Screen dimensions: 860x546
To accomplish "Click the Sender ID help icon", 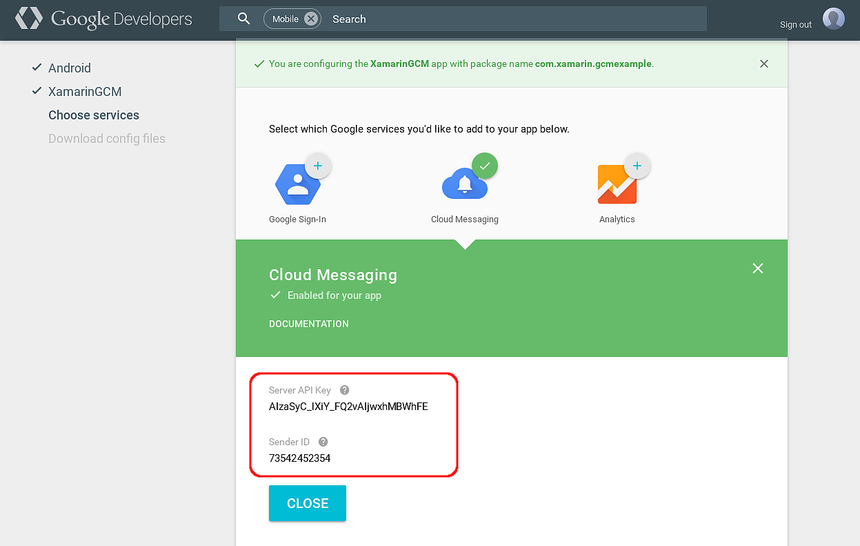I will [323, 442].
